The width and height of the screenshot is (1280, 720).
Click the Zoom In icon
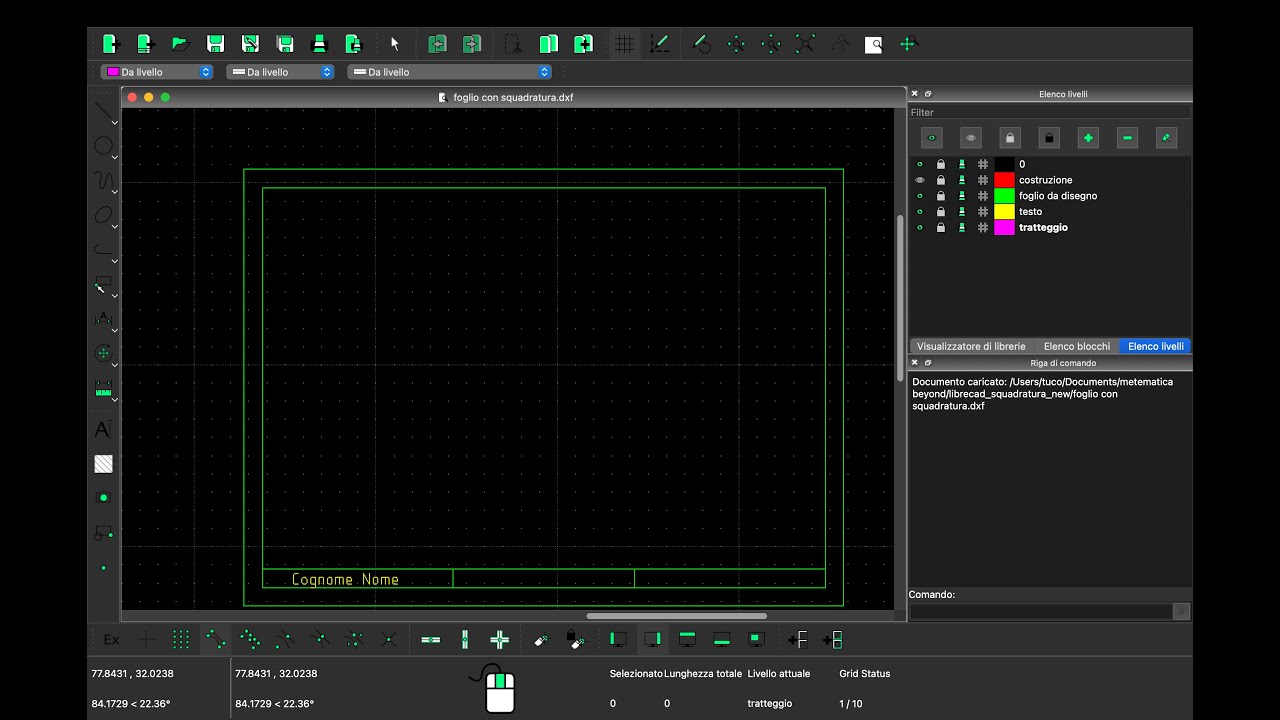click(x=736, y=44)
